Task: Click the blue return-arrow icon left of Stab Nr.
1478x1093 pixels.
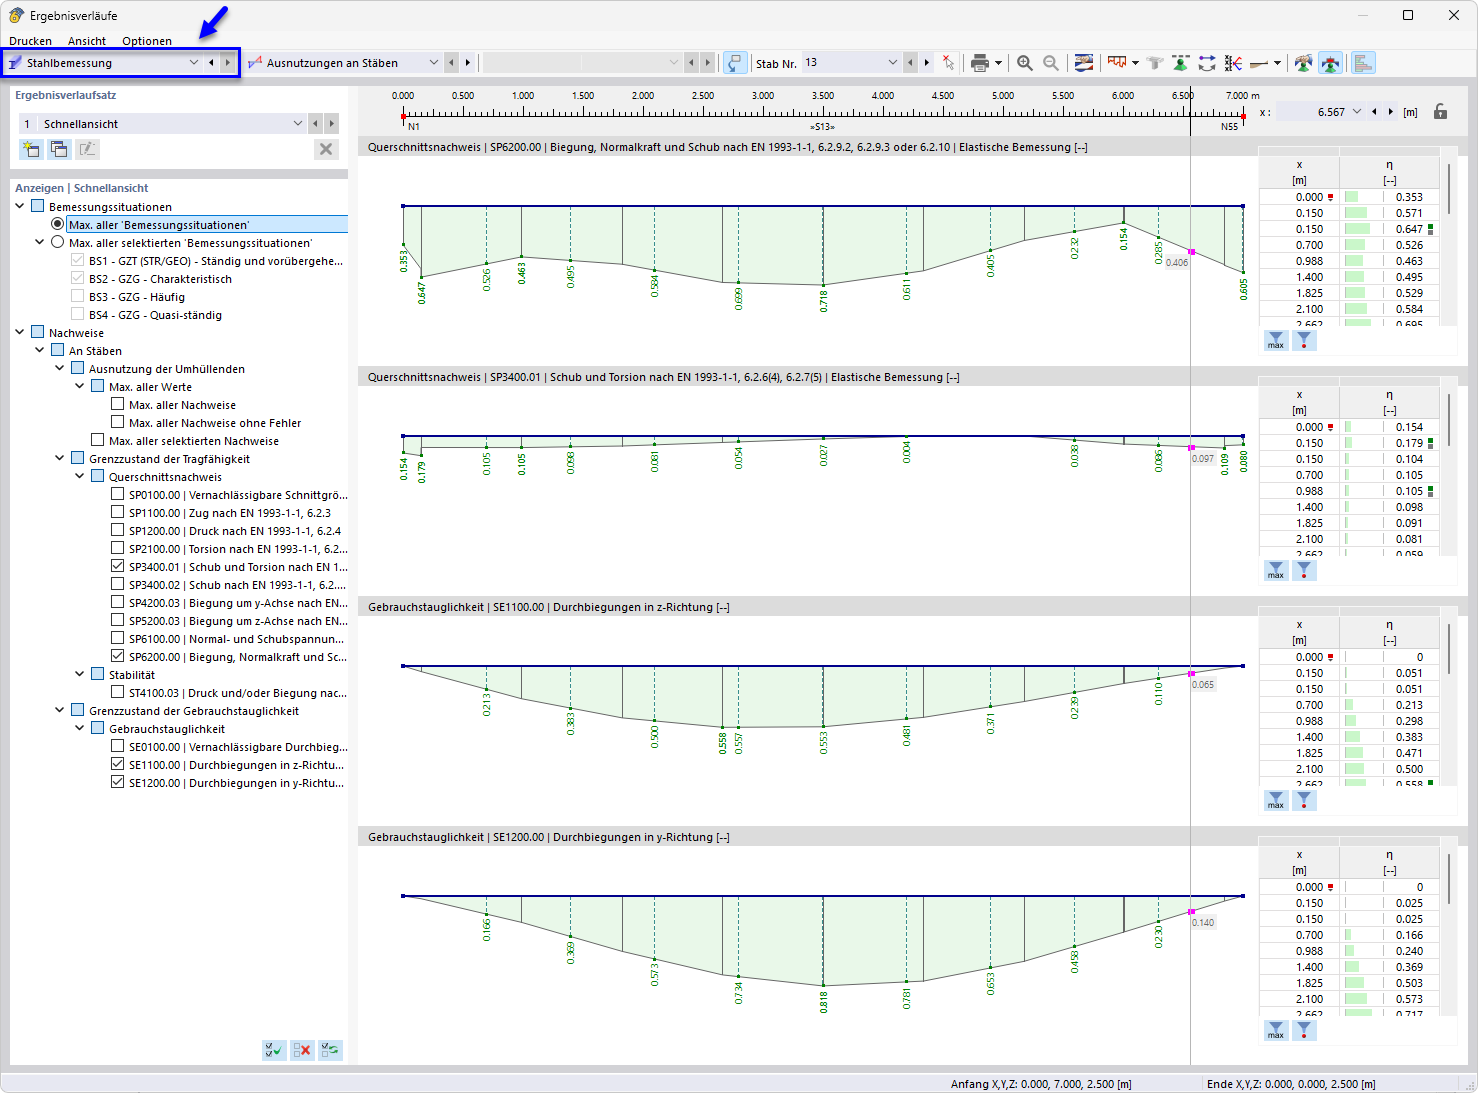Action: pos(735,63)
